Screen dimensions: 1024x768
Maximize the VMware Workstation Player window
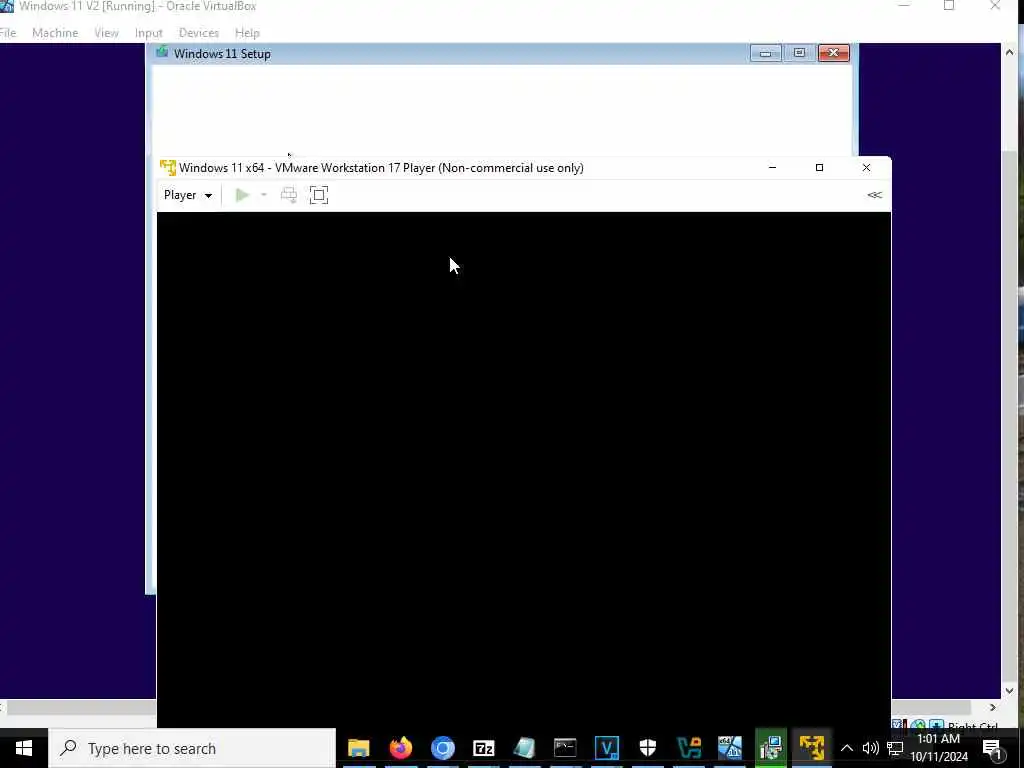(820, 168)
